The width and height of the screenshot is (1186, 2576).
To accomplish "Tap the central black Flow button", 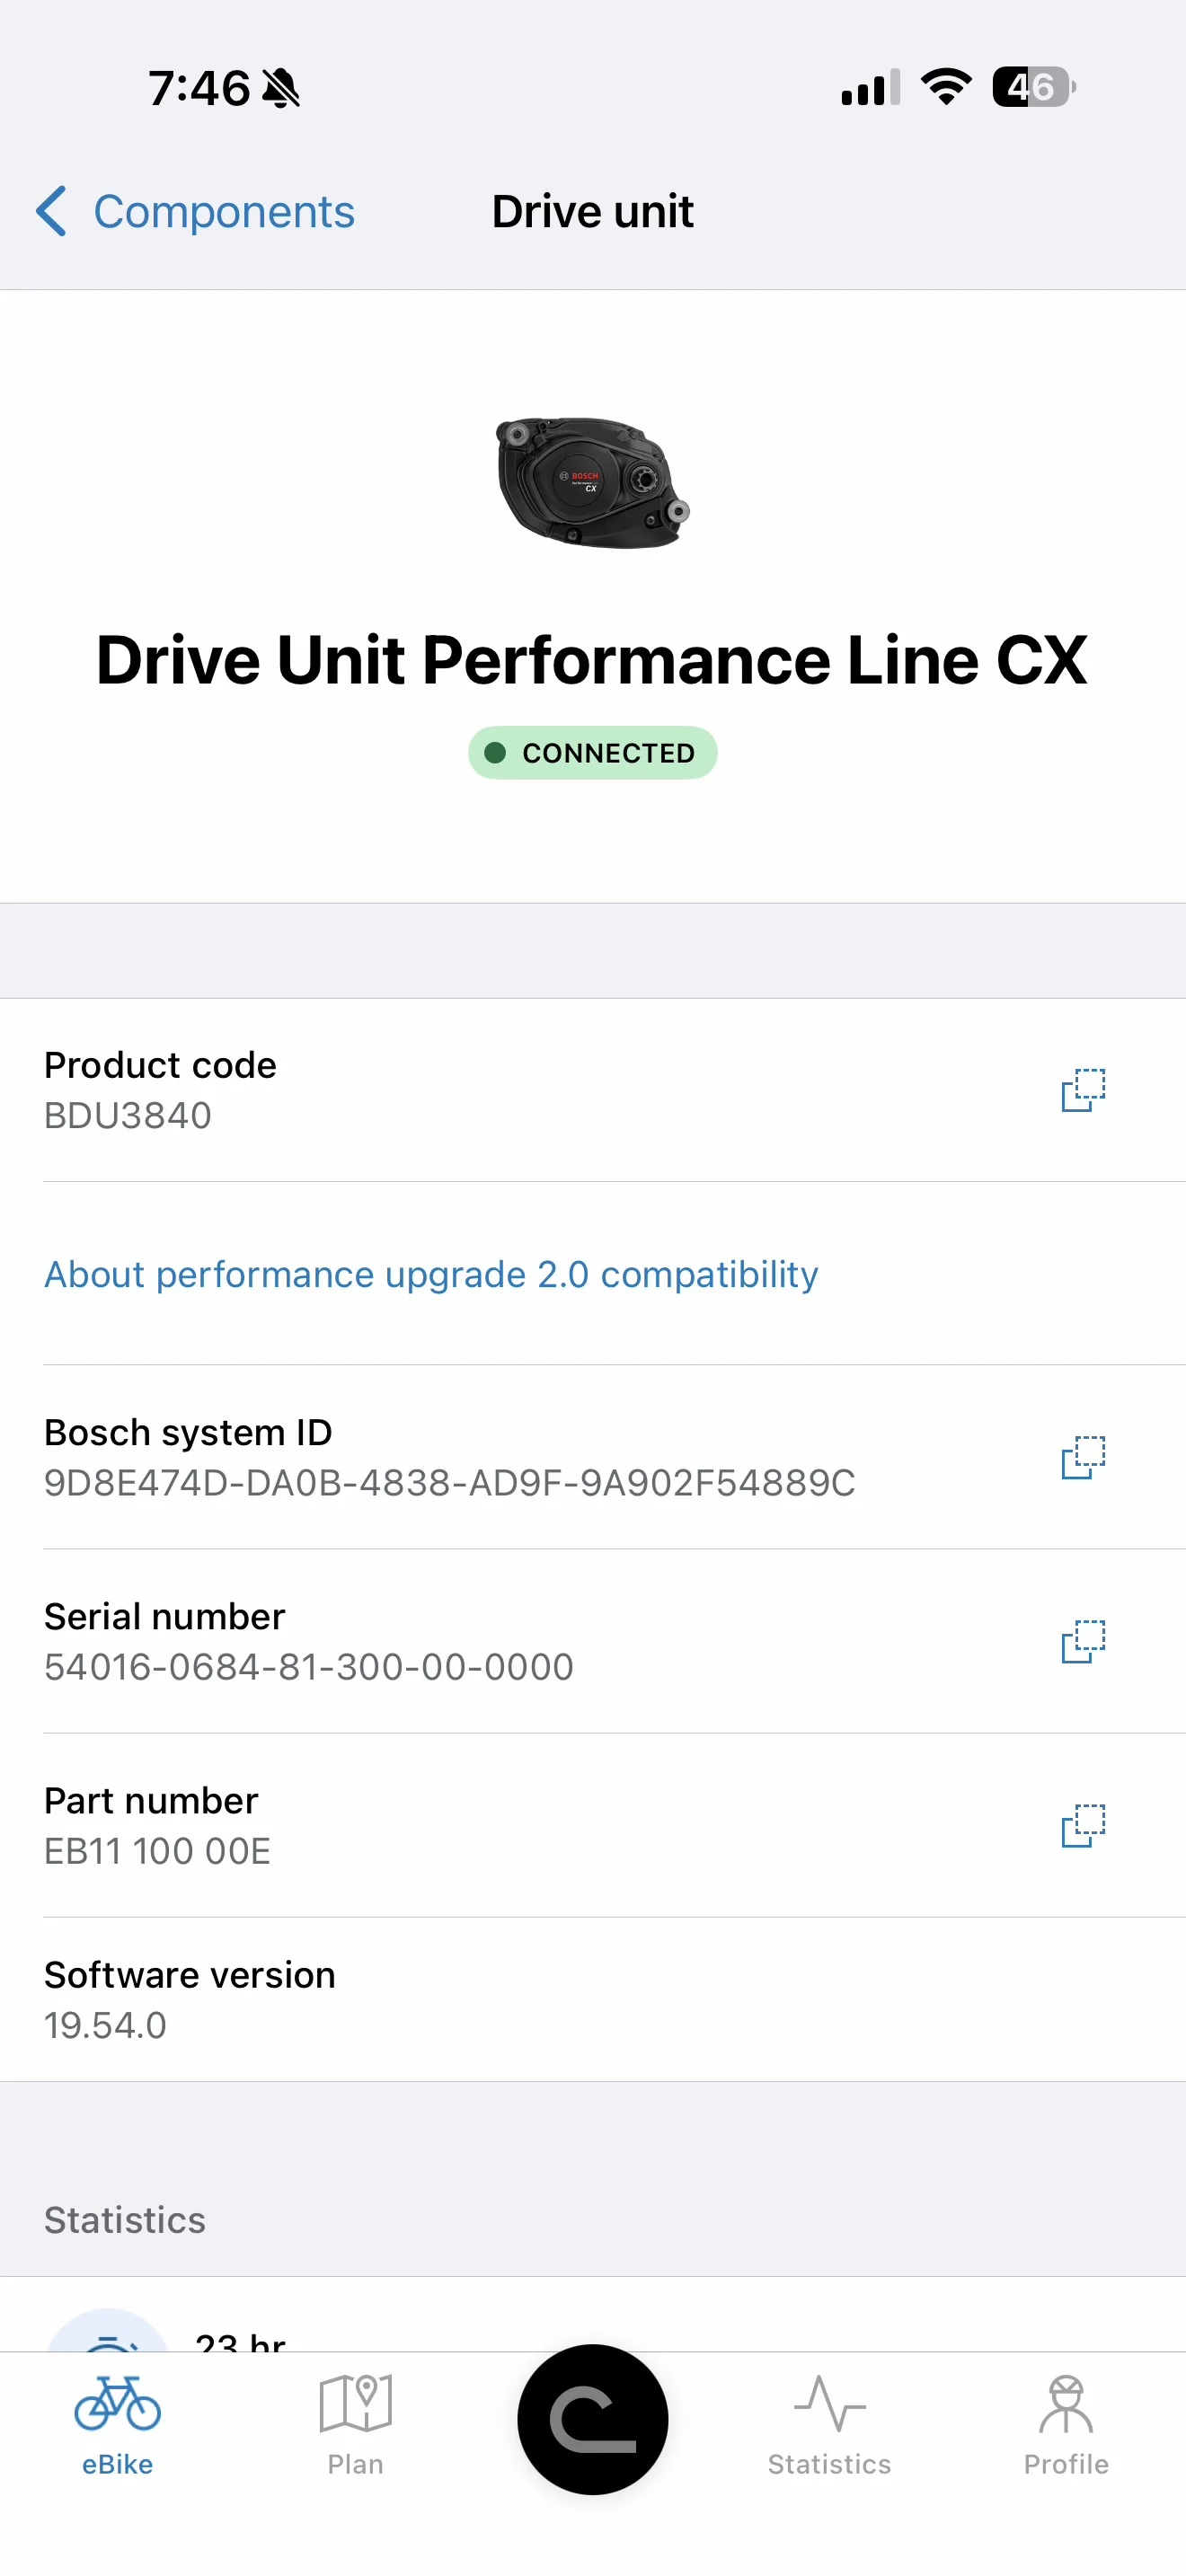I will [593, 2419].
